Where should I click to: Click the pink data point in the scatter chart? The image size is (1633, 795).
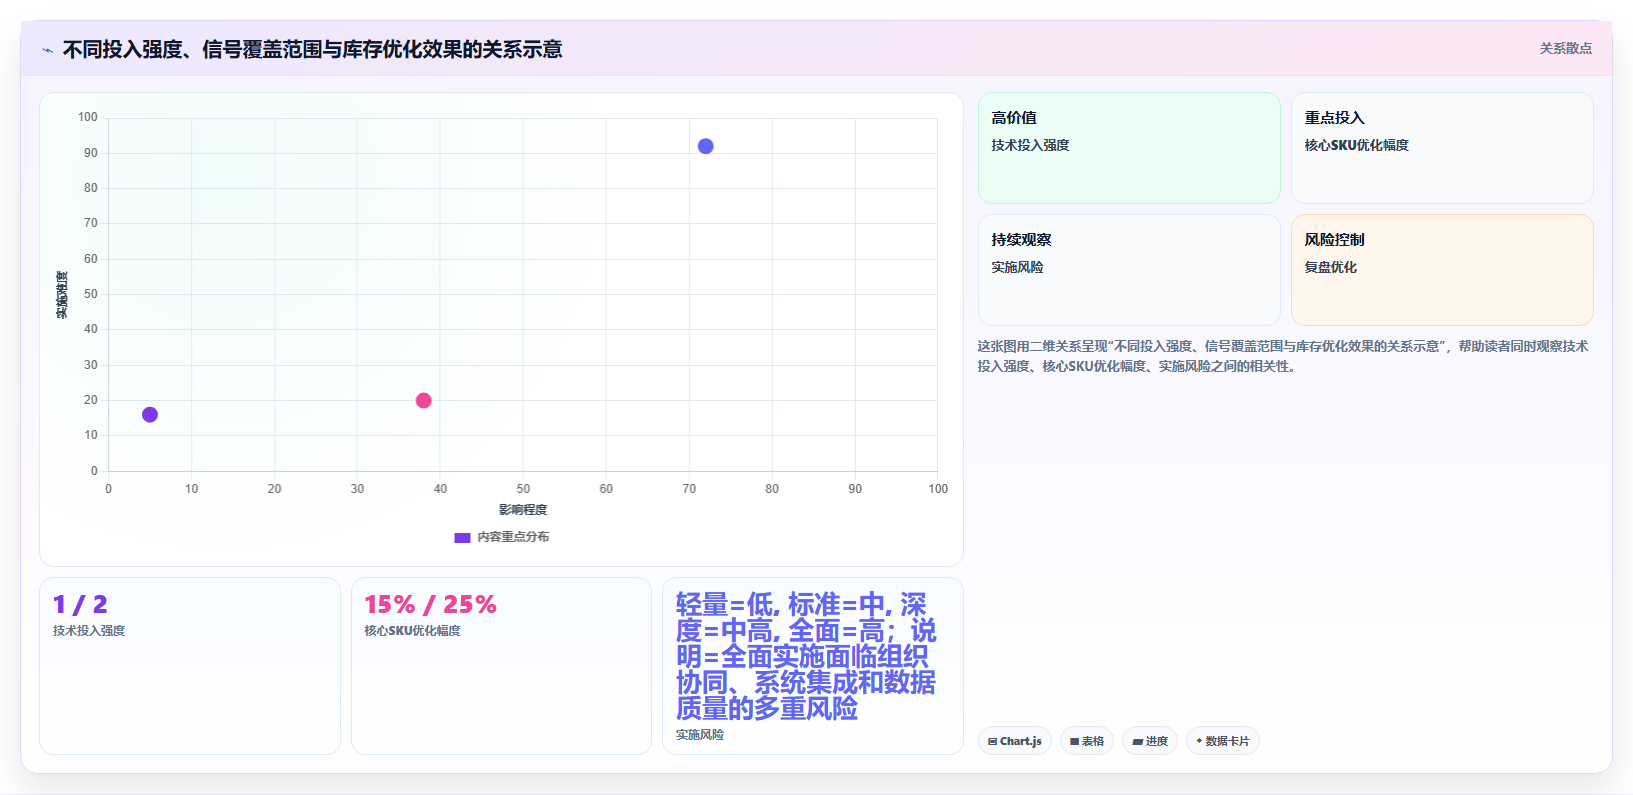coord(423,400)
